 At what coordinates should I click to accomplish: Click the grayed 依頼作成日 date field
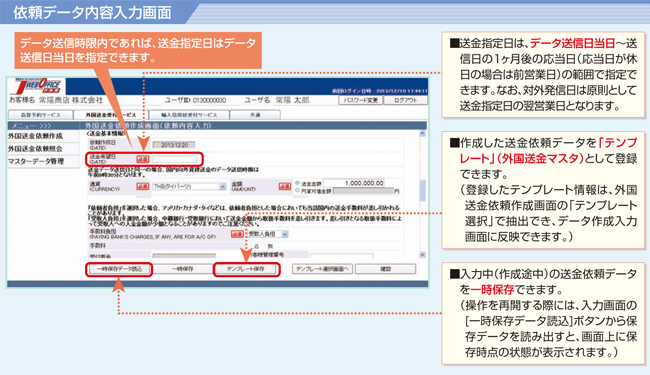point(174,145)
